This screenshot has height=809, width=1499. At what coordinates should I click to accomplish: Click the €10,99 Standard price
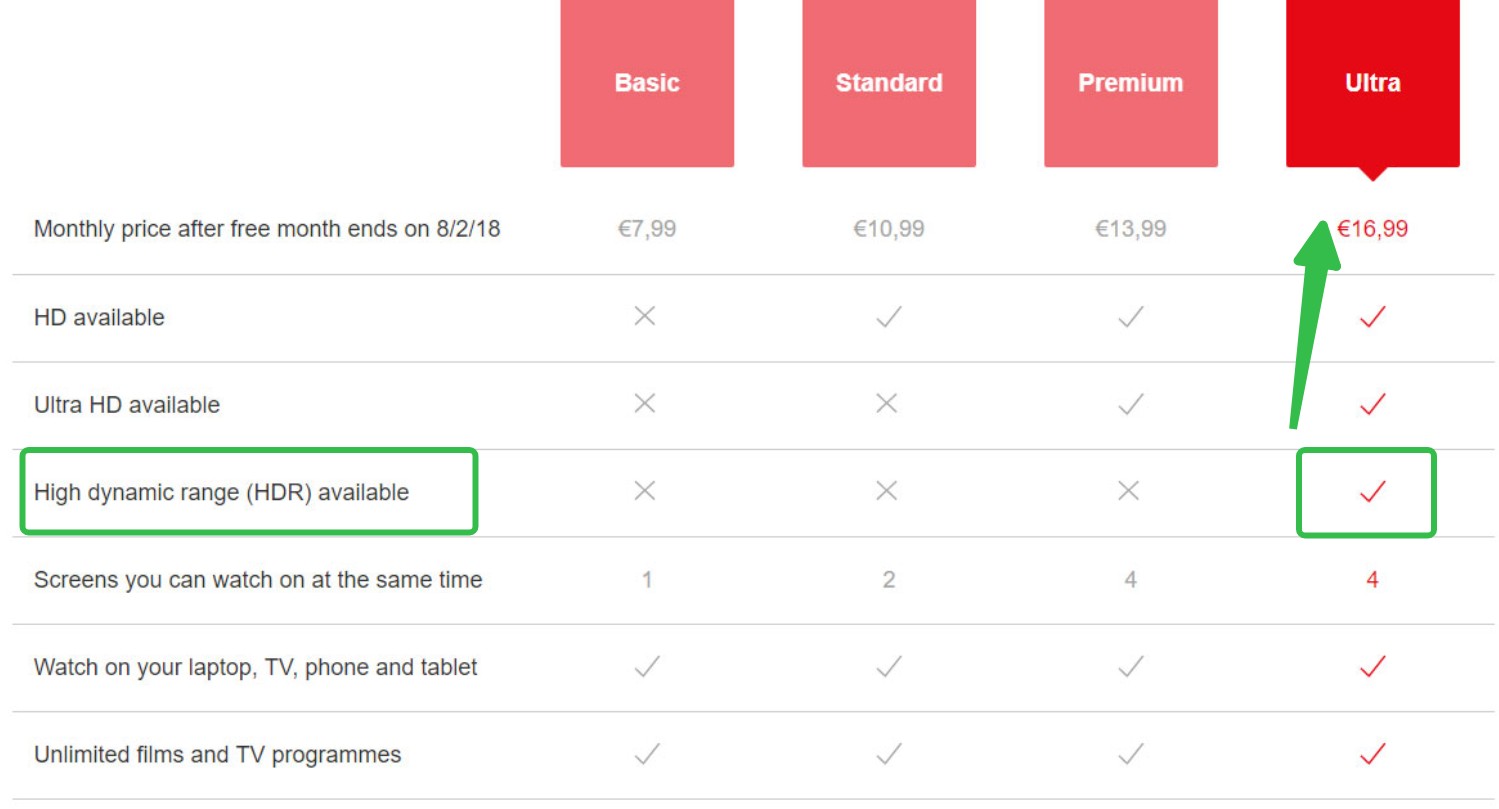point(889,229)
